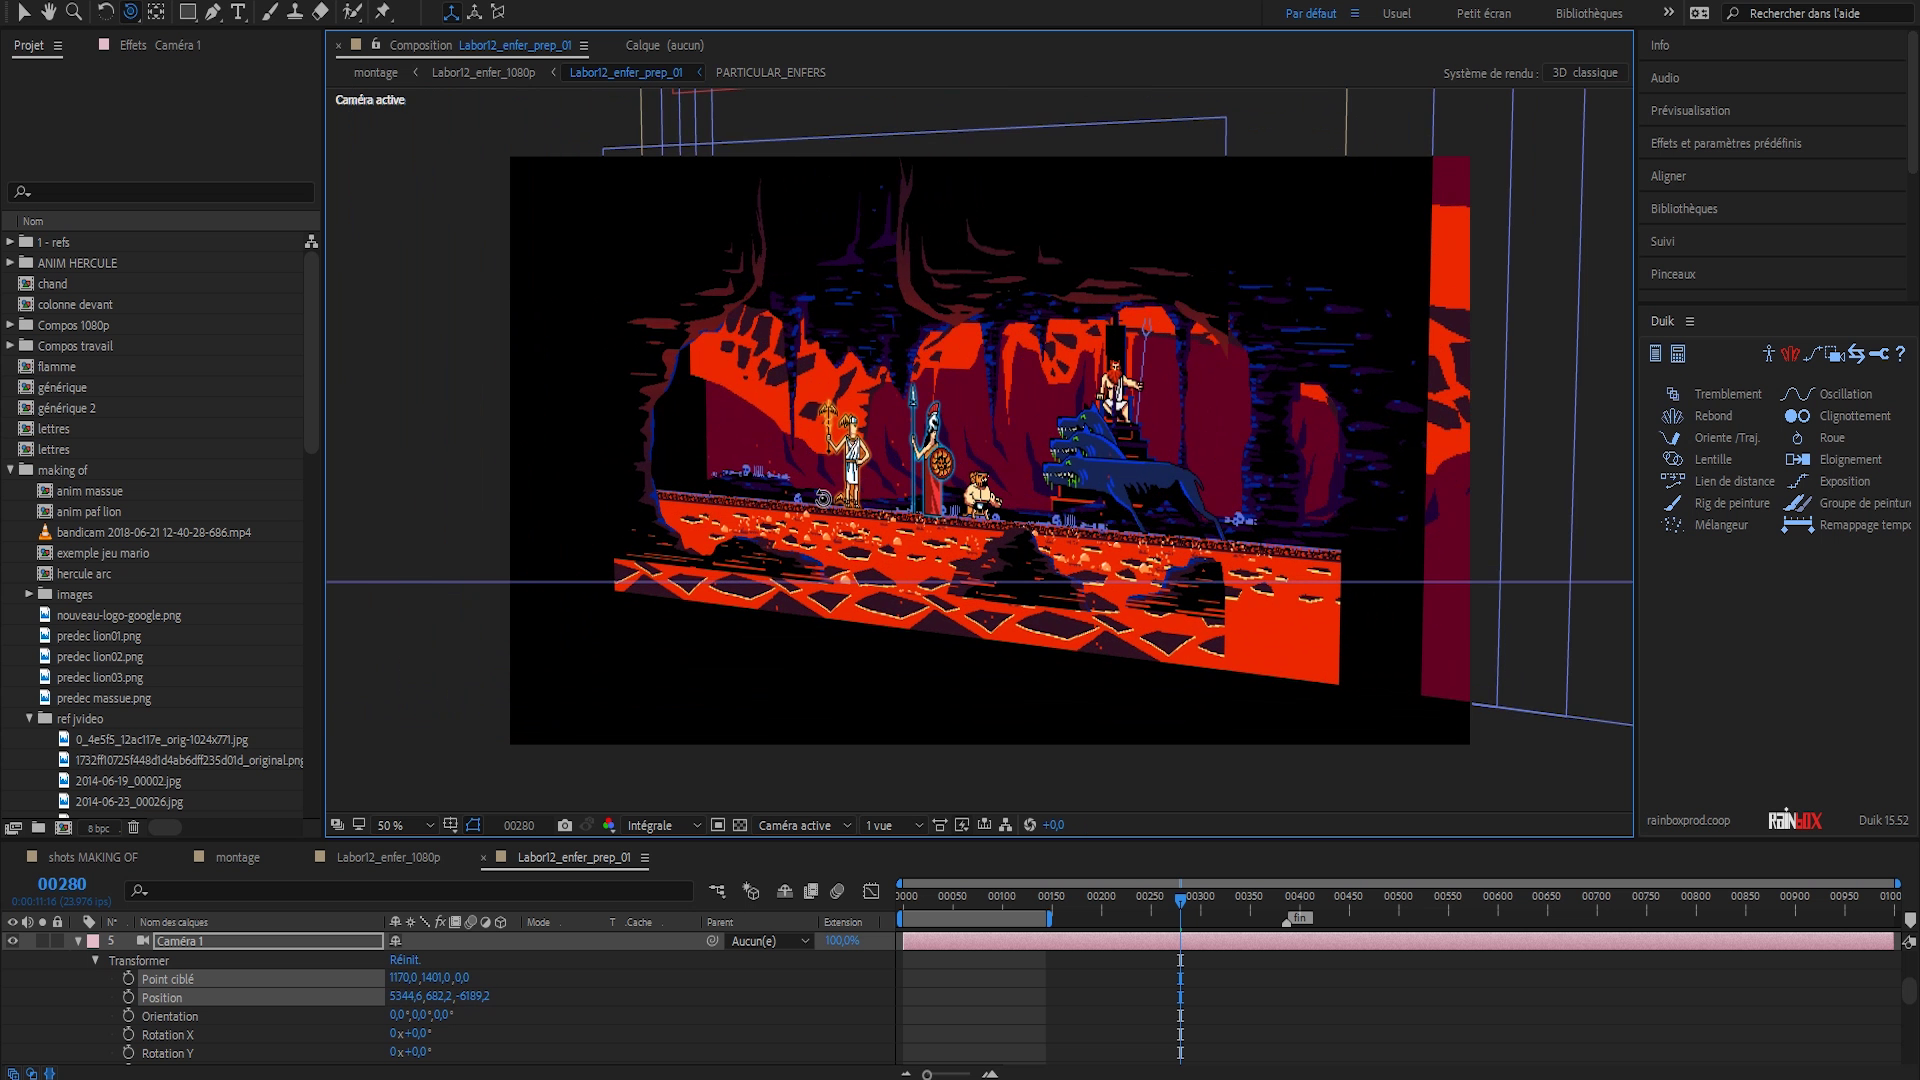Select the Clone Stamp tool

295,12
